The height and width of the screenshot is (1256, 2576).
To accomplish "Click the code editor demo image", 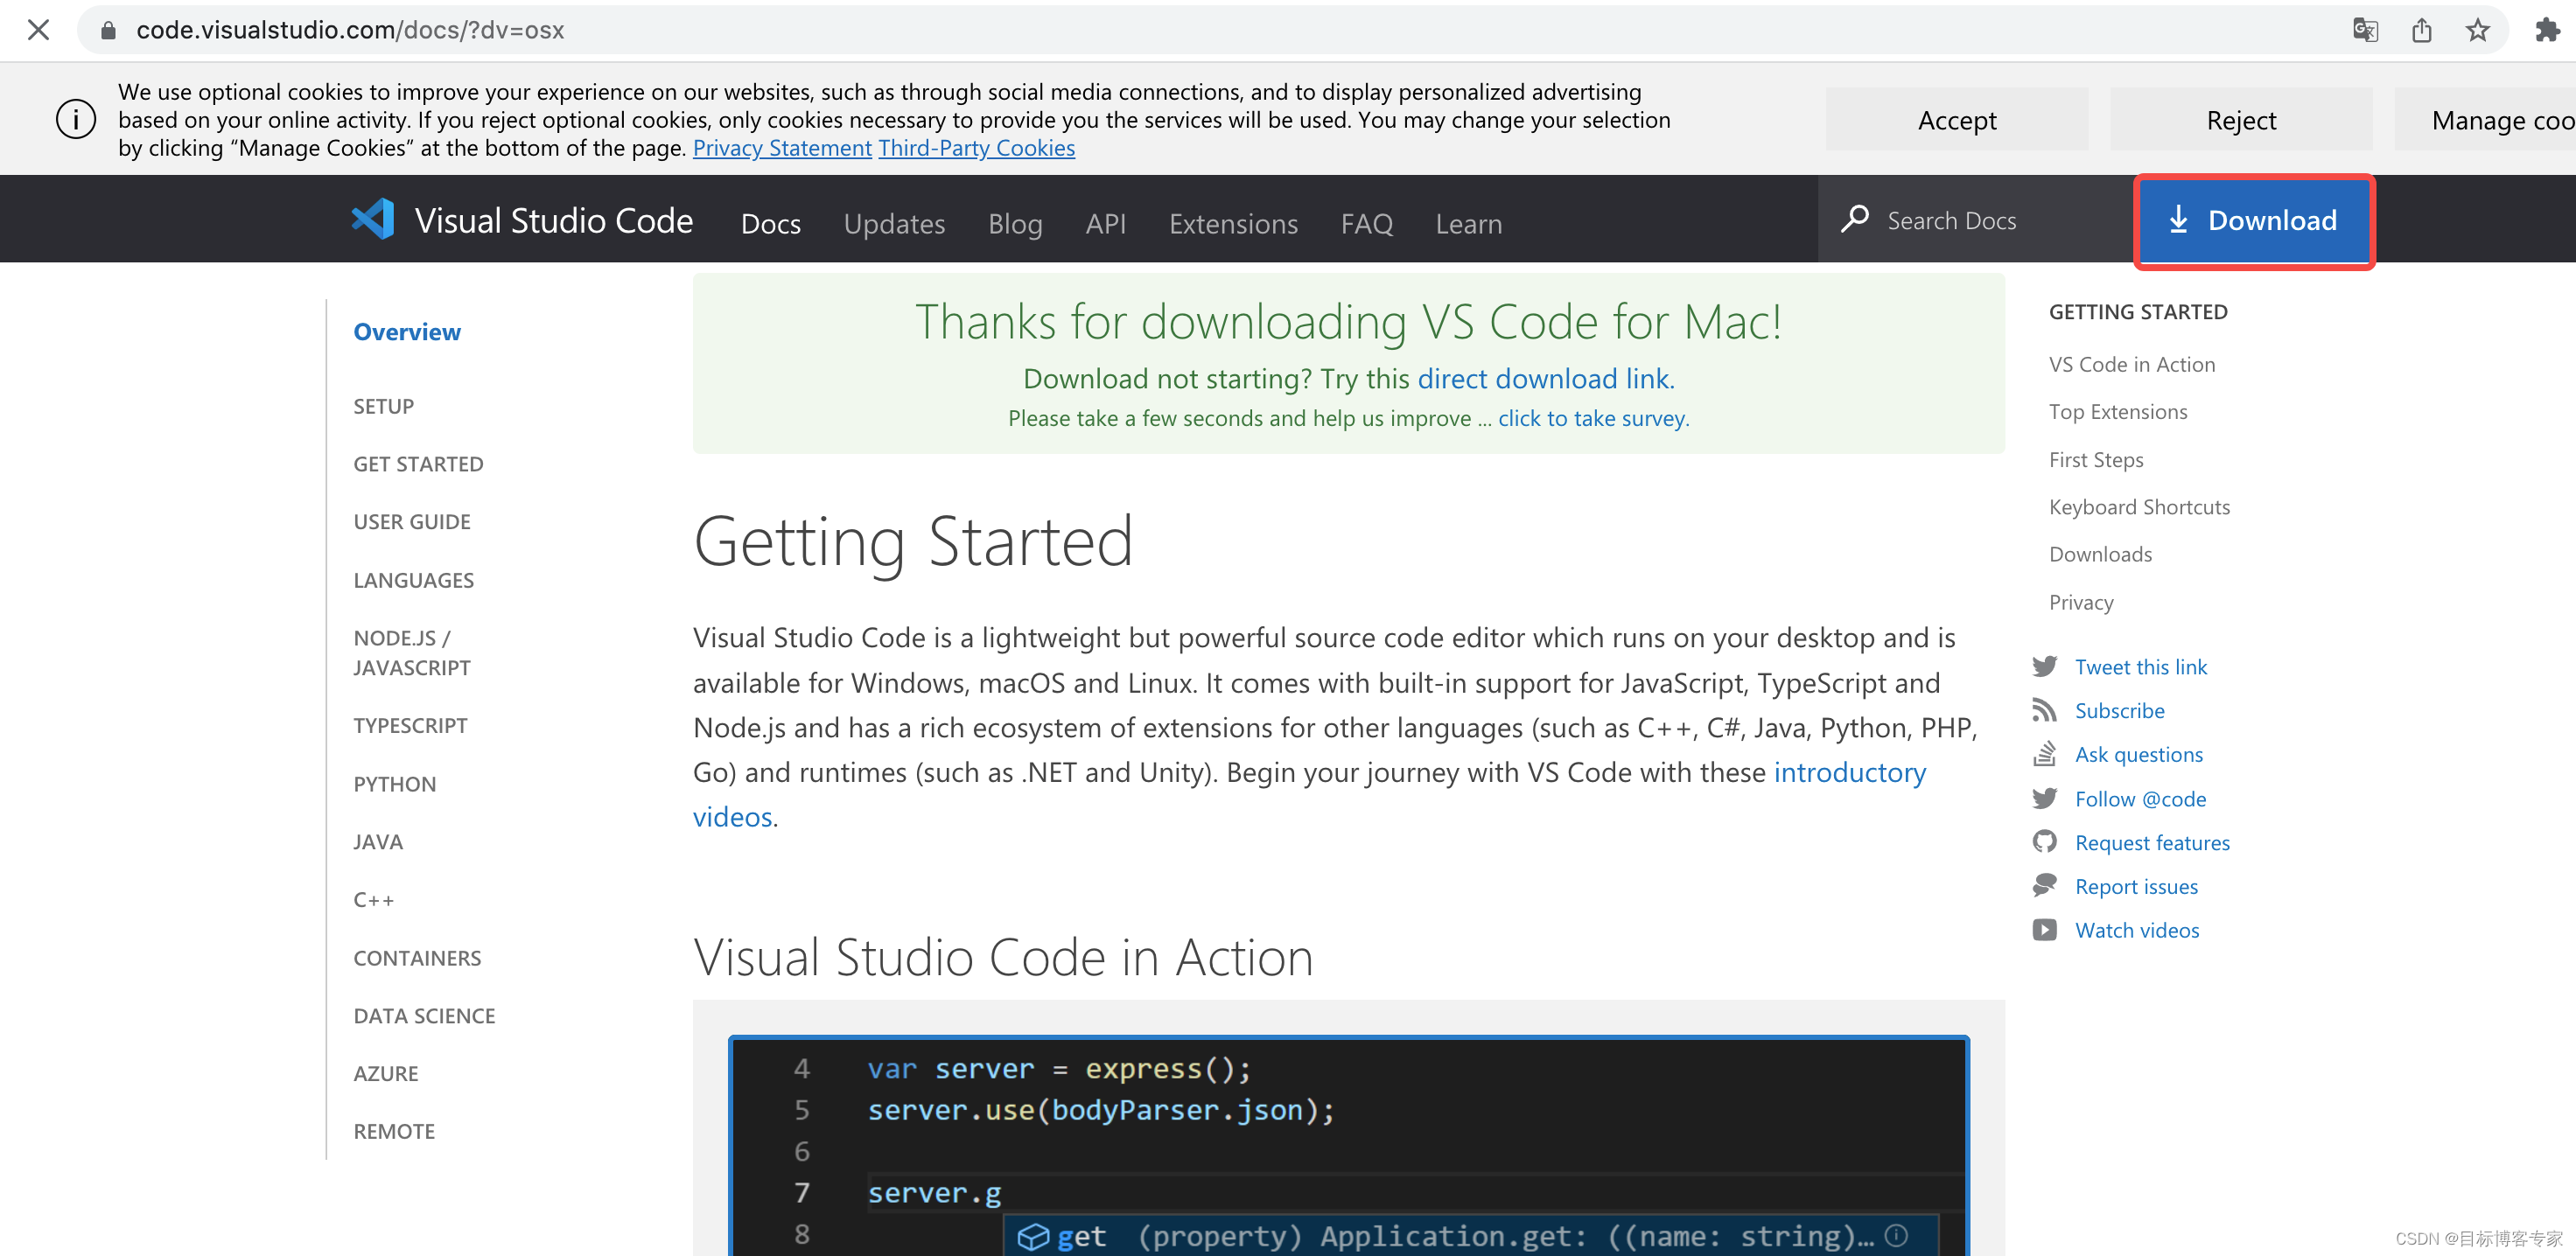I will pos(1348,1146).
